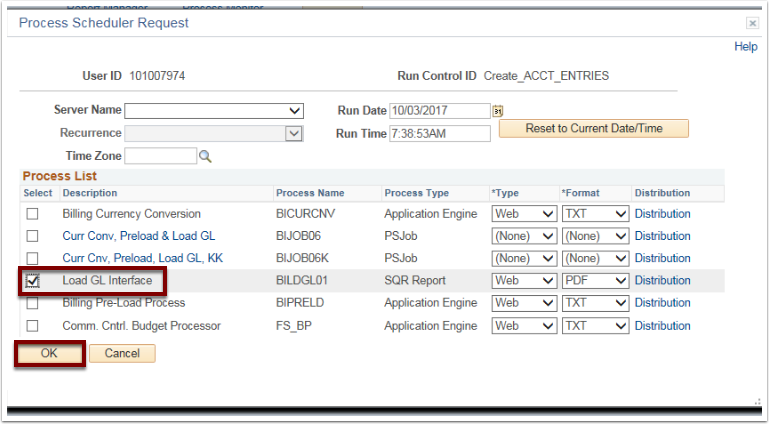Change Format dropdown for BICURCNV row
769x424 pixels.
pyautogui.click(x=595, y=214)
